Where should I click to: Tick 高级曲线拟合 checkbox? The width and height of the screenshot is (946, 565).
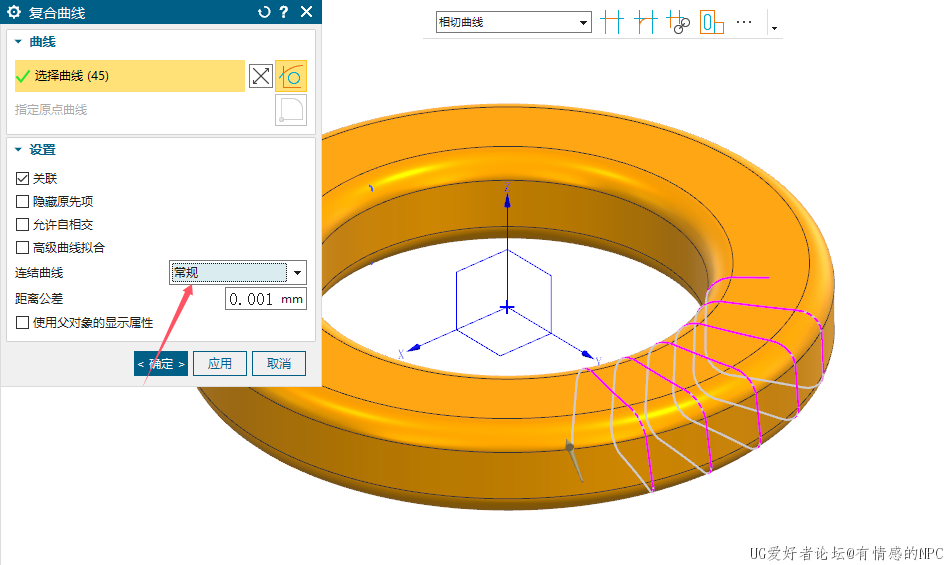tap(23, 248)
